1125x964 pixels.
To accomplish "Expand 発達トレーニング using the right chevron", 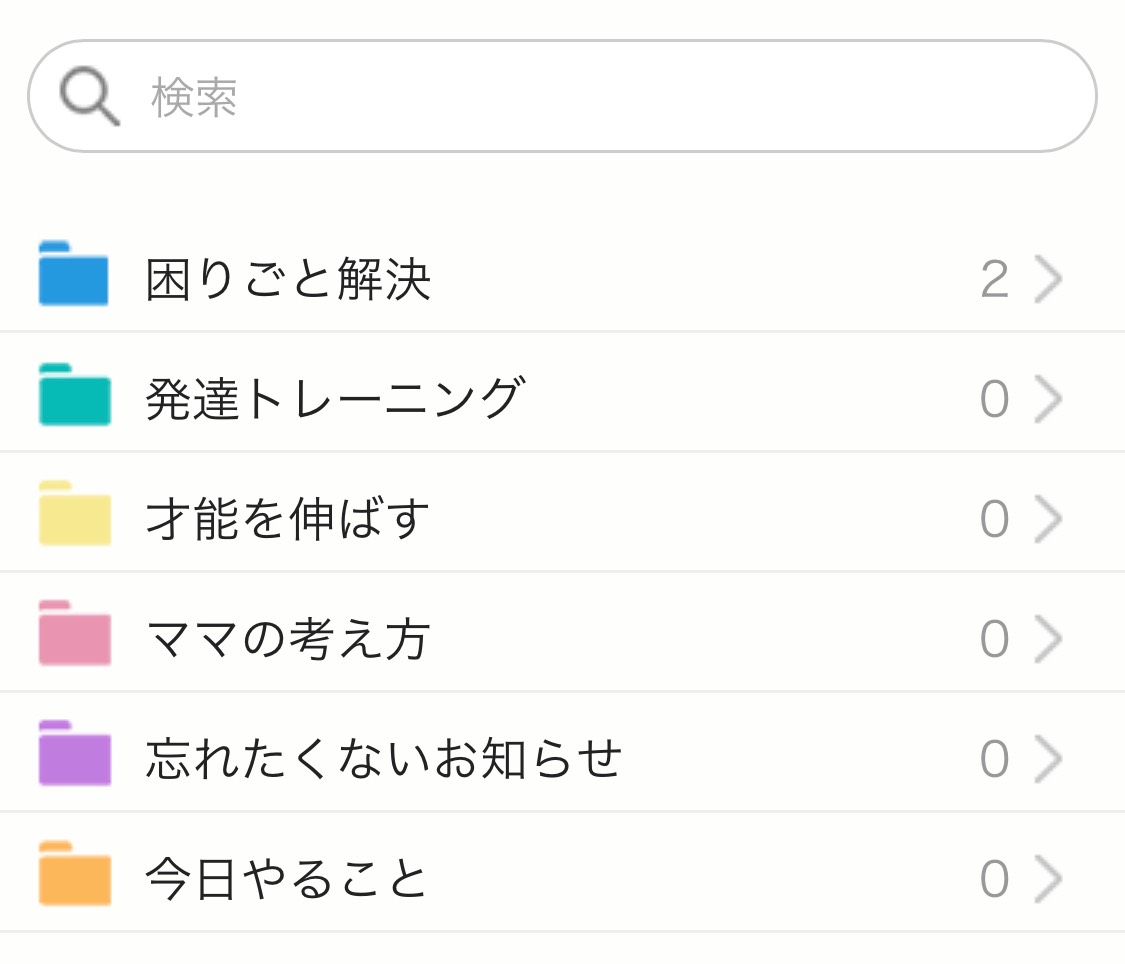I will 1047,400.
